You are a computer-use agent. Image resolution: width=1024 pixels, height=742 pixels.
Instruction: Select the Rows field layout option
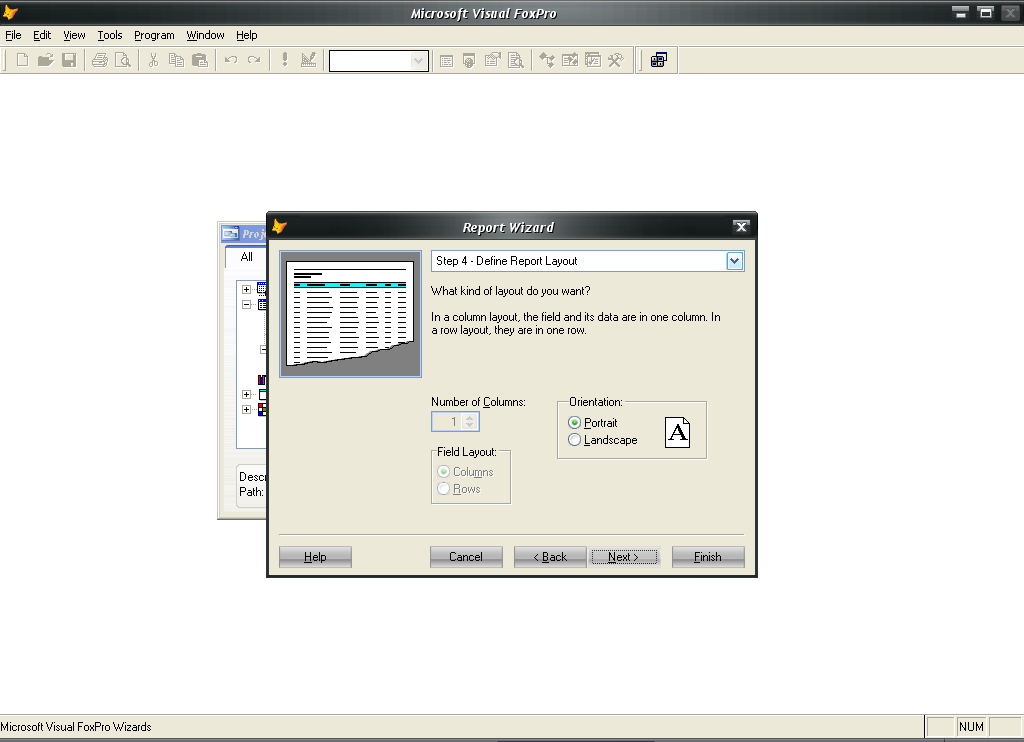[443, 489]
